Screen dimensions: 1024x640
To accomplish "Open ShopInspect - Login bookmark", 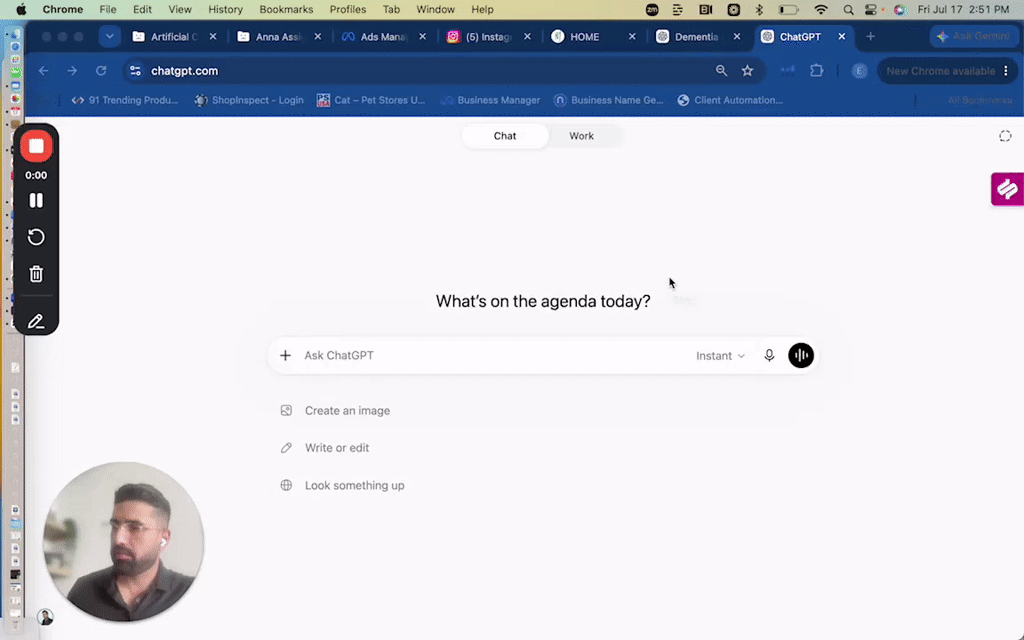I will click(249, 100).
